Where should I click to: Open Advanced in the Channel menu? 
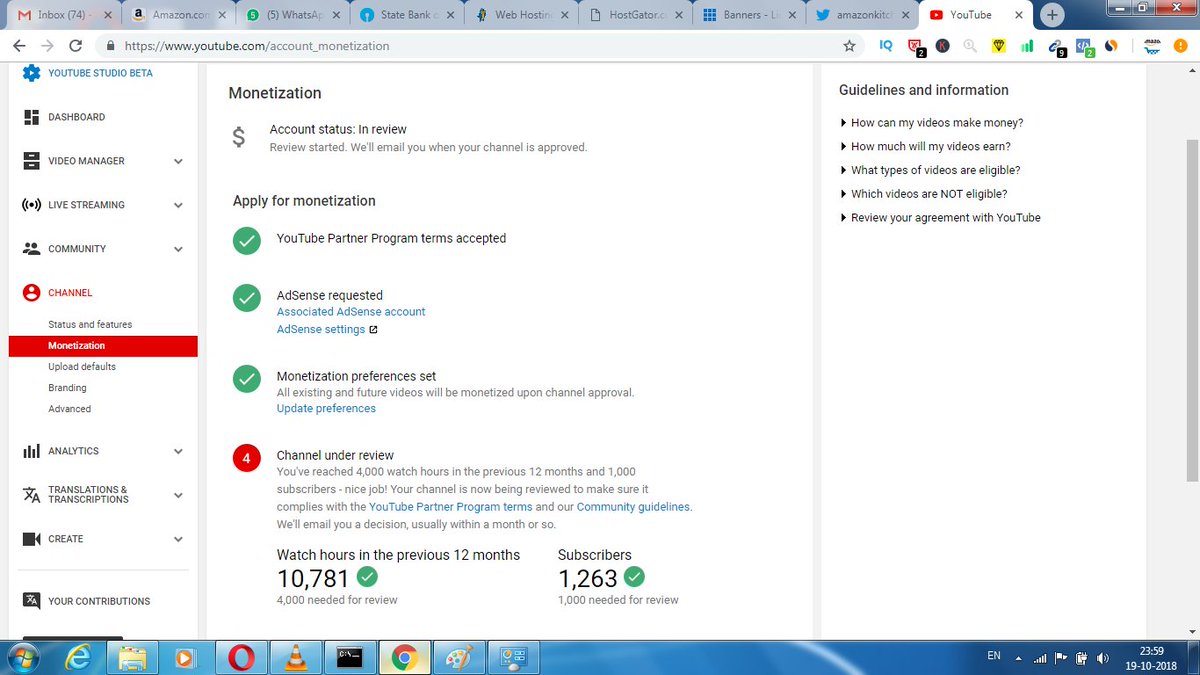[x=69, y=409]
